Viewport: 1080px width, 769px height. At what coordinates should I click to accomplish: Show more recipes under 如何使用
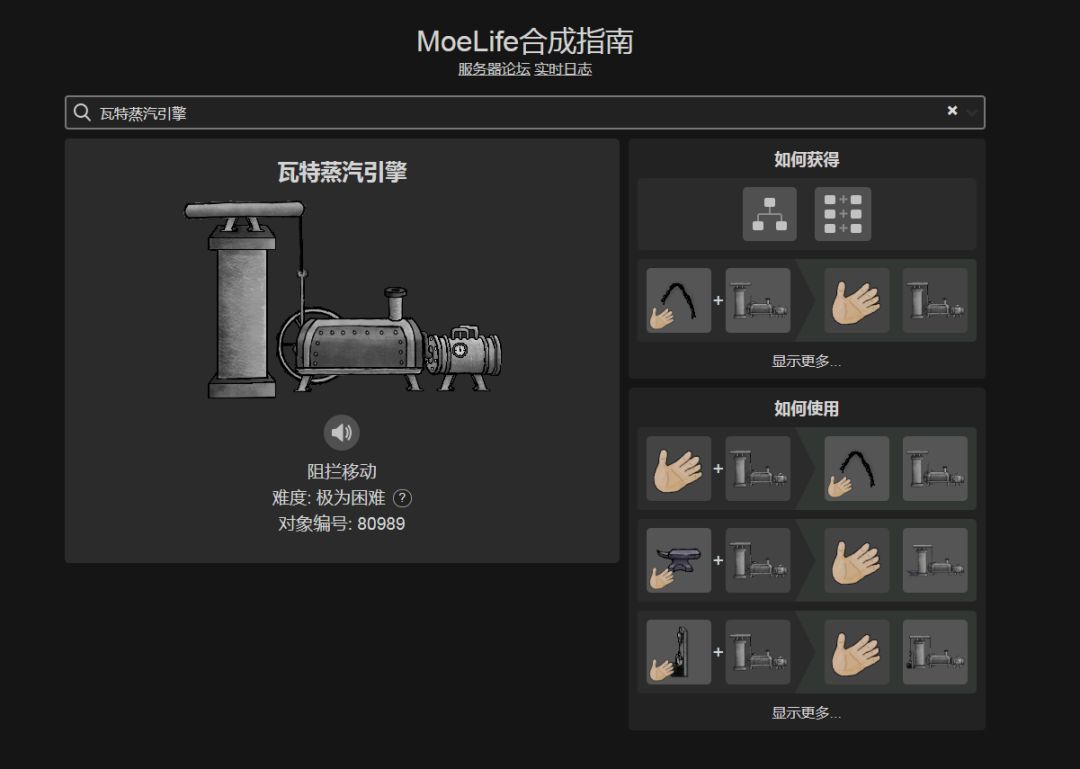(806, 712)
